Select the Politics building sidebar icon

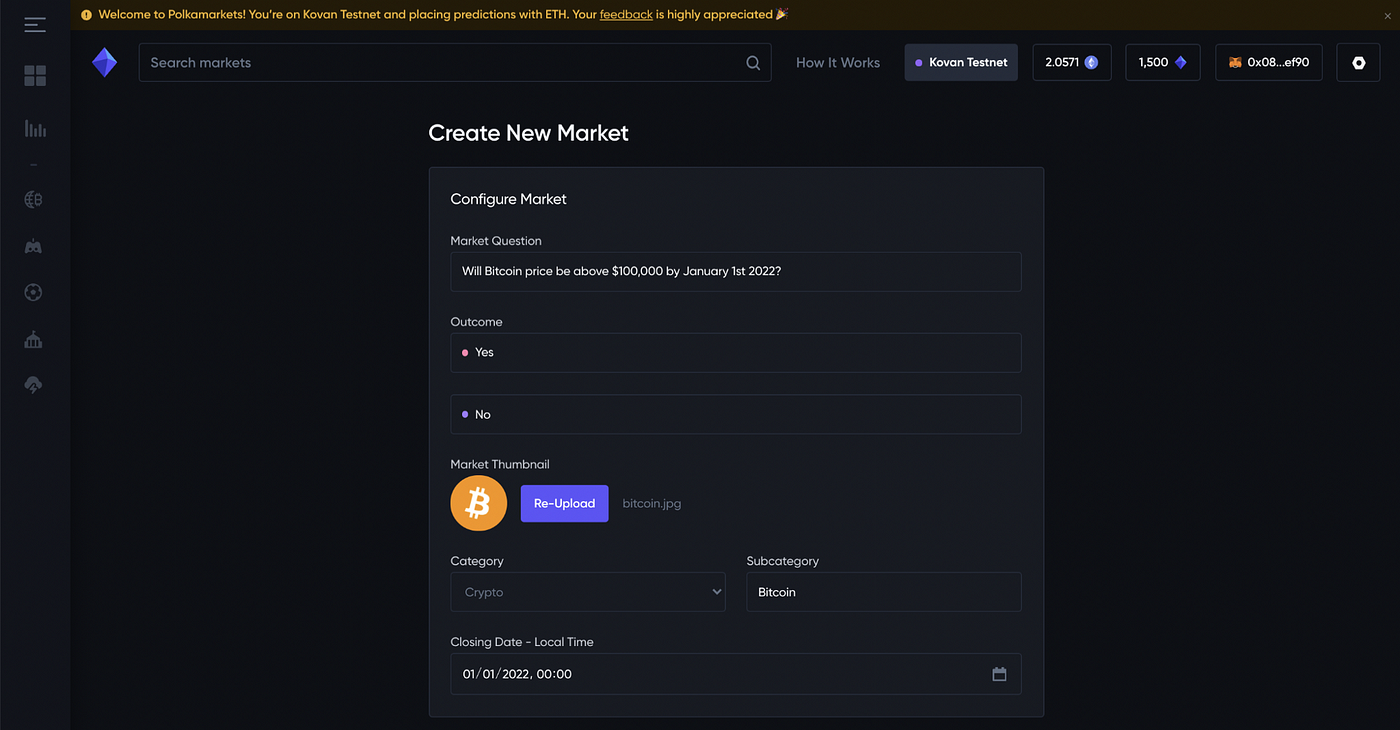33,340
